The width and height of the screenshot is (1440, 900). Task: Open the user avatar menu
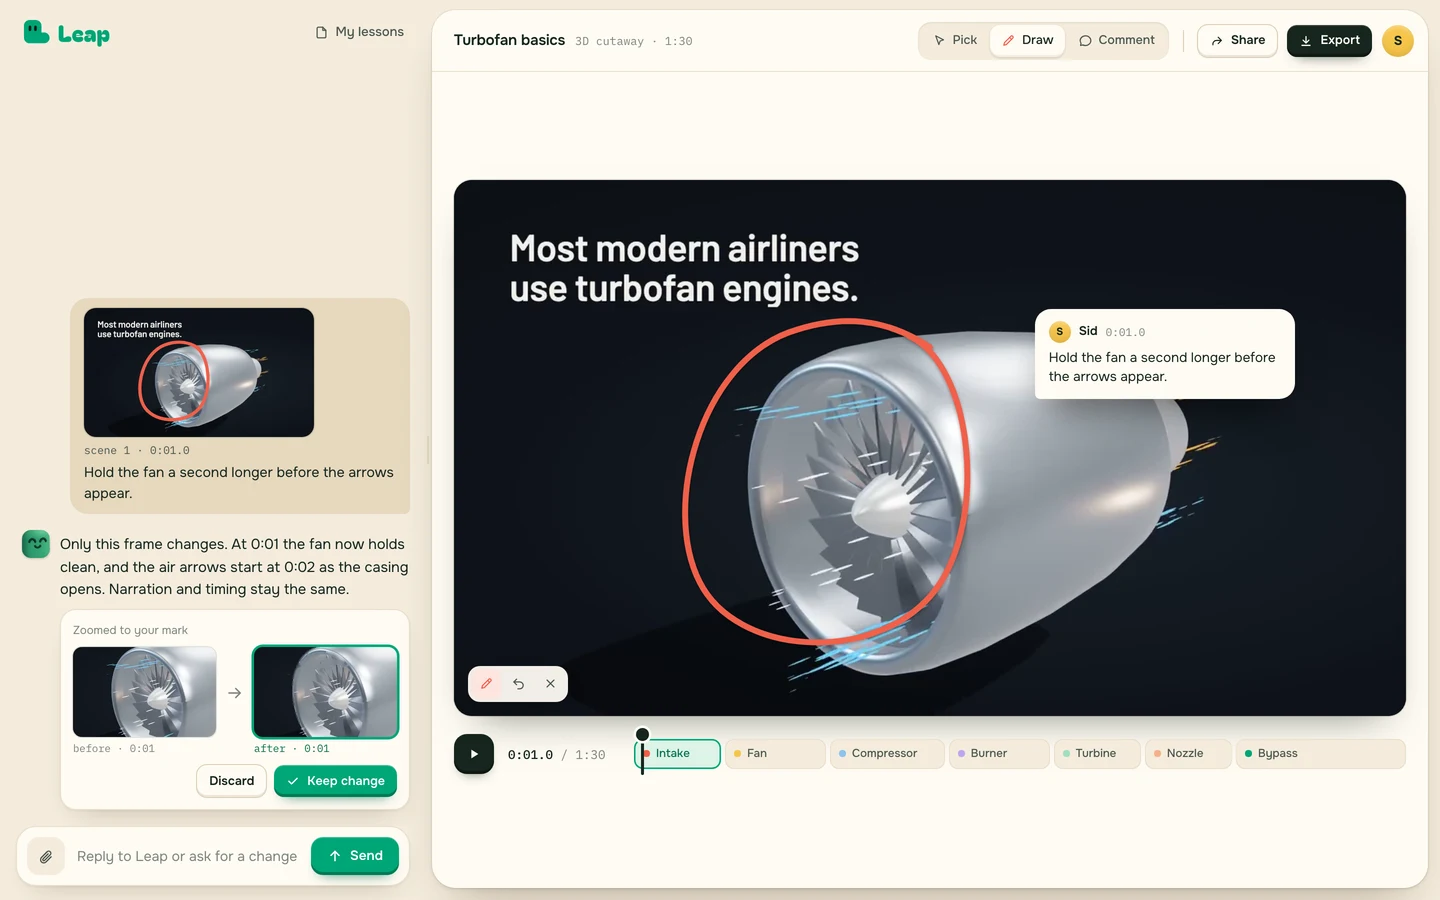(1397, 40)
